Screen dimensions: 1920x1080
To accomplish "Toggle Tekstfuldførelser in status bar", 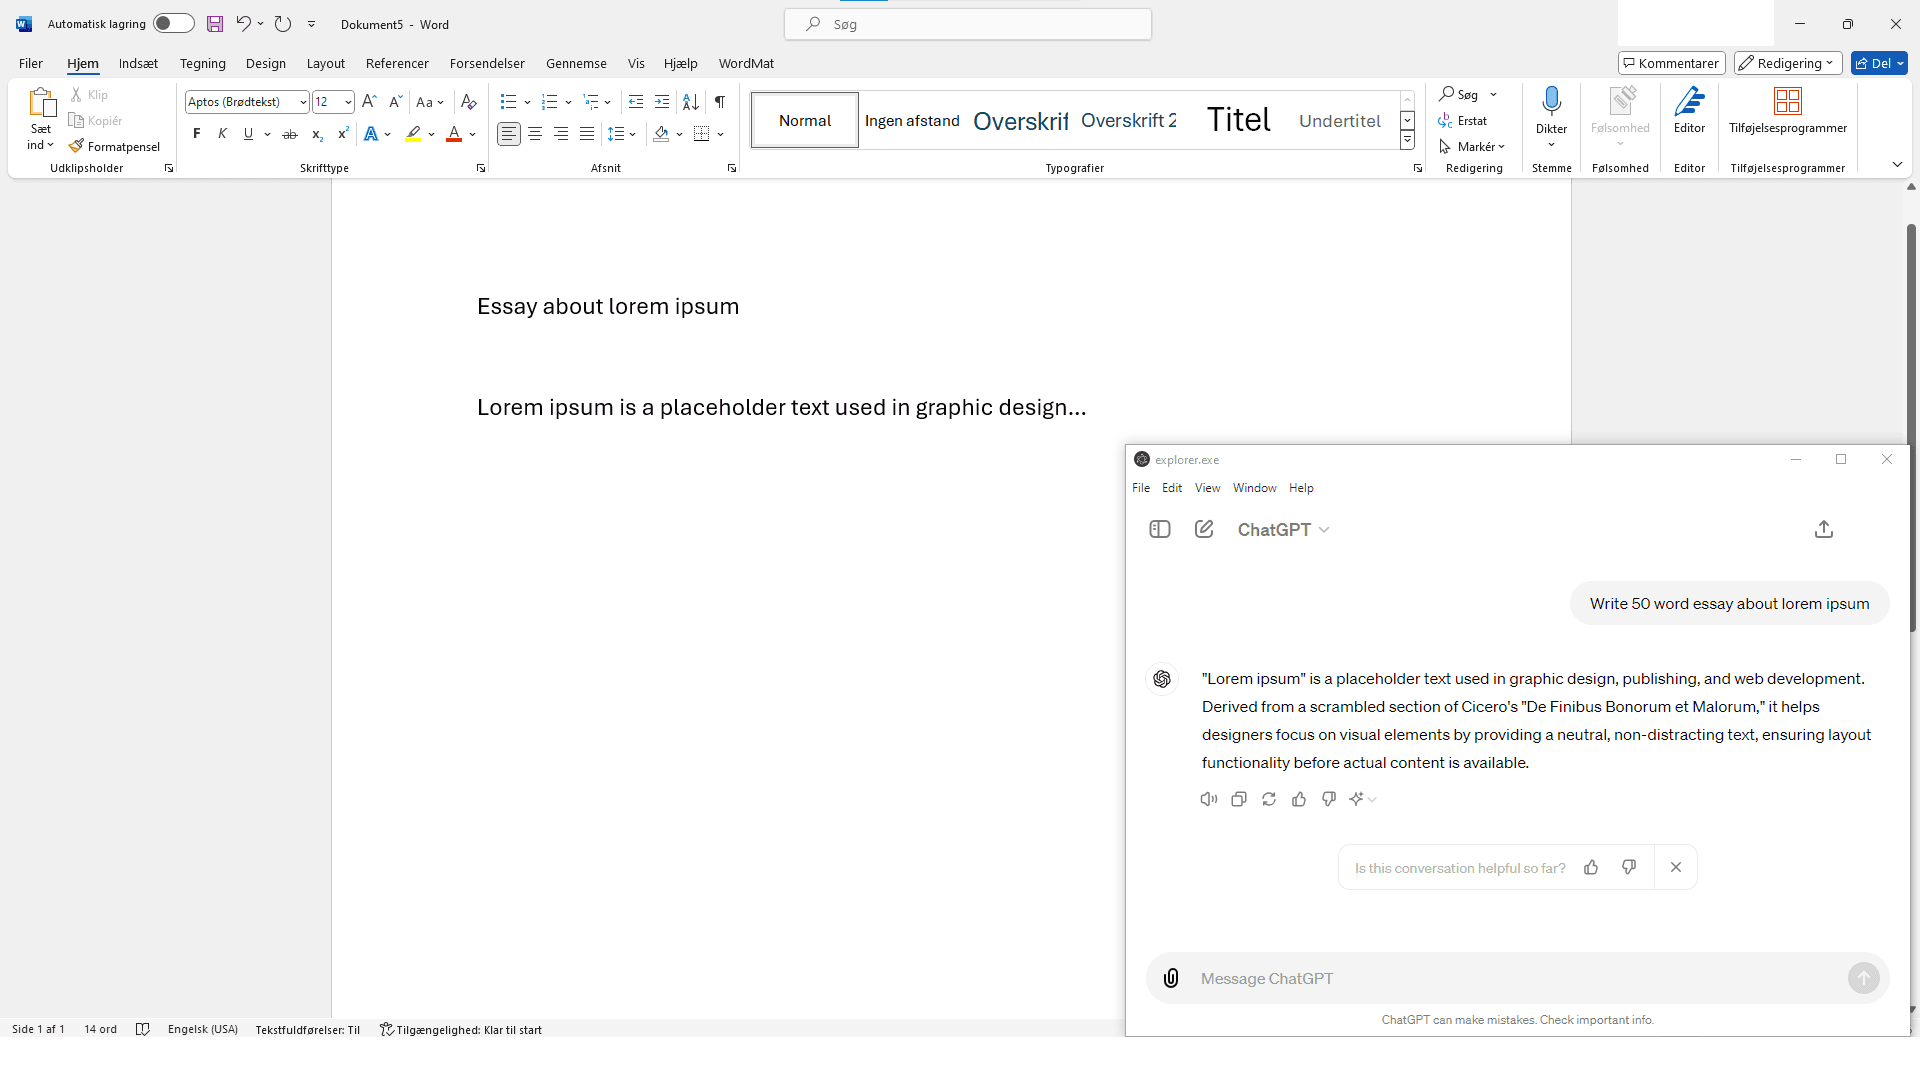I will (x=308, y=1029).
